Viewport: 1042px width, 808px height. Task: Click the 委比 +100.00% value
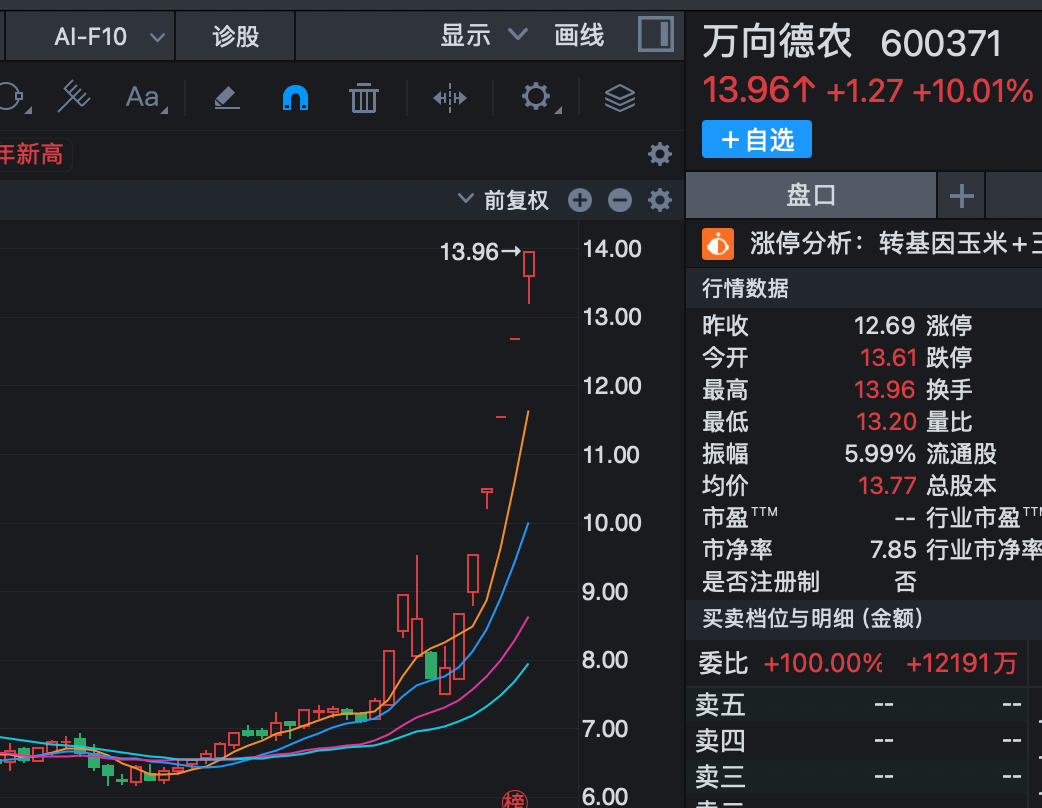click(823, 663)
